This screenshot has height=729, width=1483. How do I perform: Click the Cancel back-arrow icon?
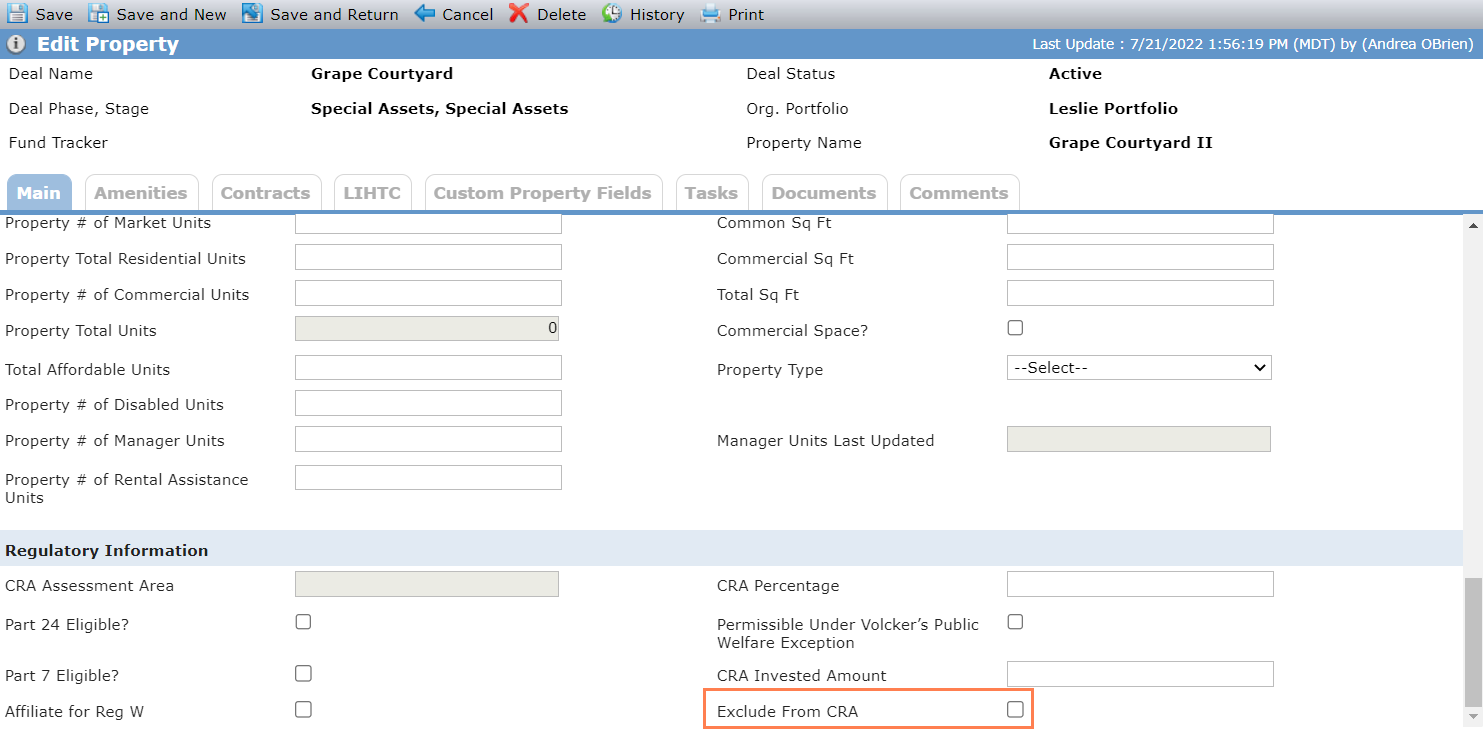click(x=425, y=14)
